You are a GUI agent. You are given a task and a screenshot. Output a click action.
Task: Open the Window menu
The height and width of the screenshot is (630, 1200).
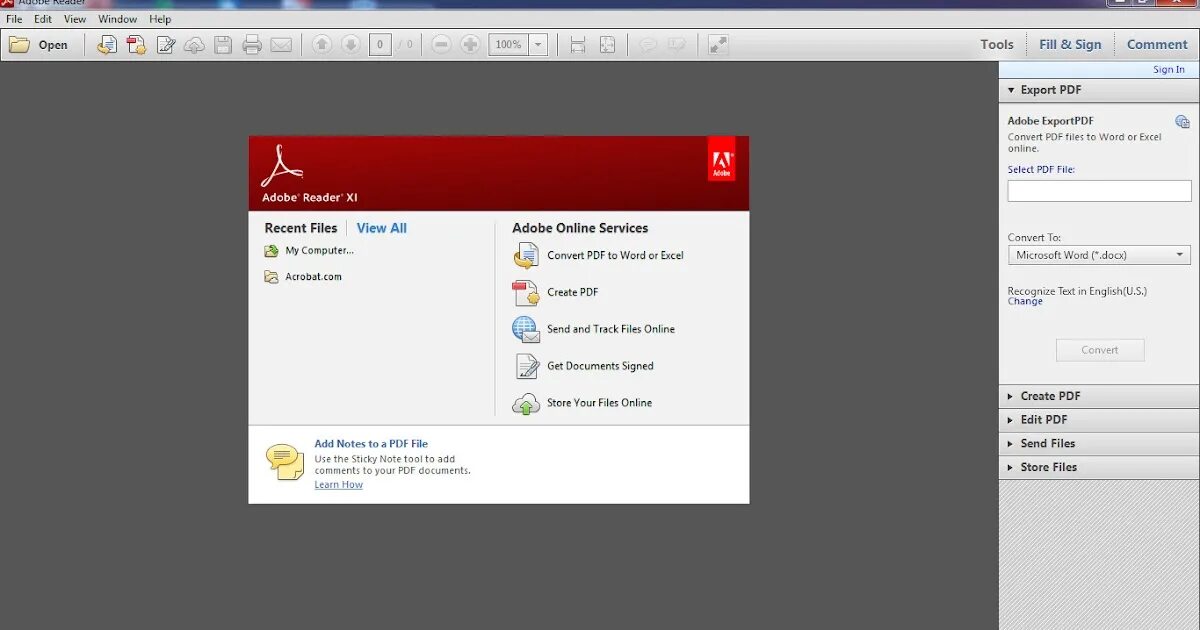pyautogui.click(x=118, y=19)
